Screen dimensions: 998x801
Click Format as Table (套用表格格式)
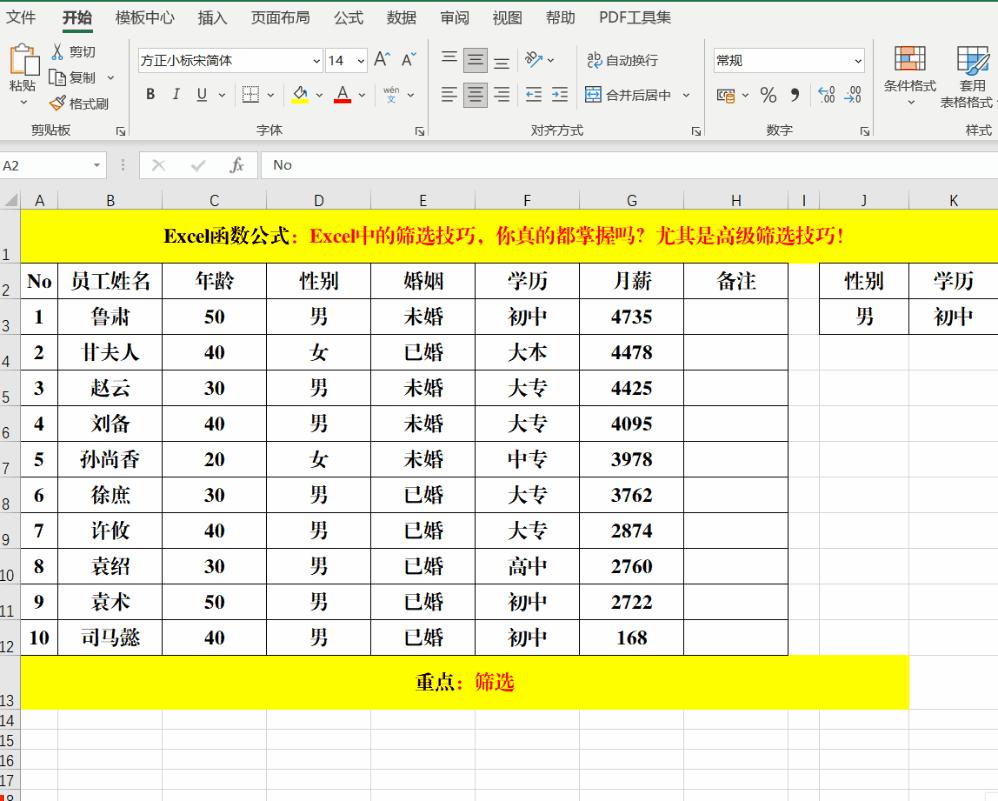pyautogui.click(x=973, y=72)
